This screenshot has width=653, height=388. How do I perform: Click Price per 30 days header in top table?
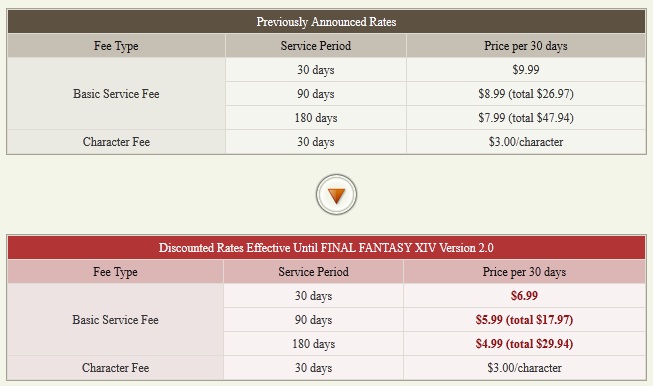[x=526, y=46]
